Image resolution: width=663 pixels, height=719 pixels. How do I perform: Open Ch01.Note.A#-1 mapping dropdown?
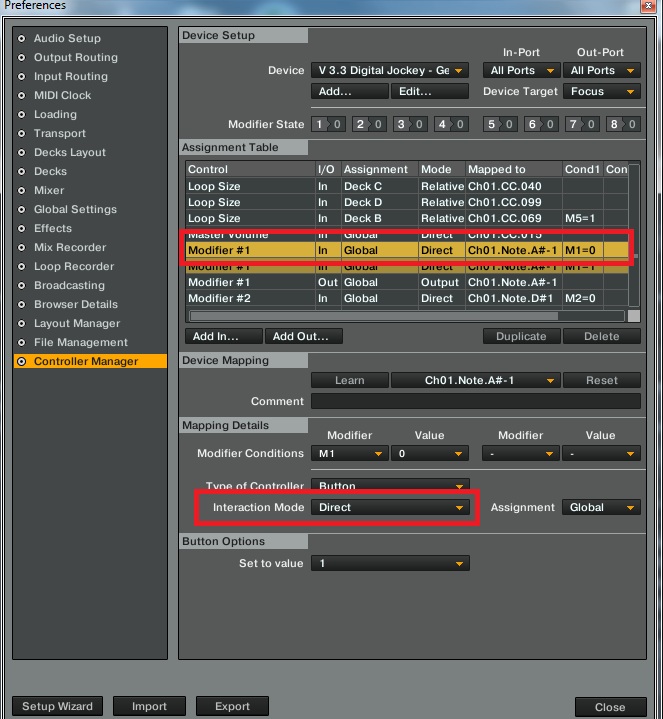point(475,381)
